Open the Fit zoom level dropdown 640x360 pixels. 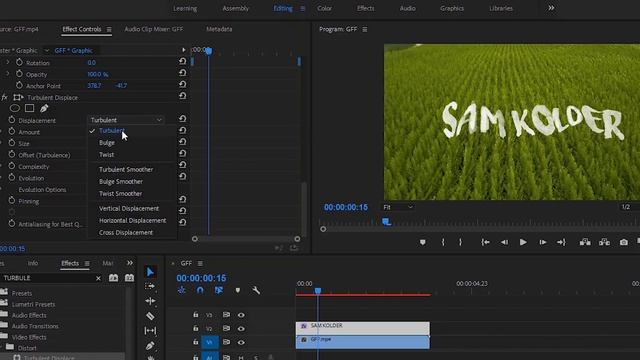[398, 207]
